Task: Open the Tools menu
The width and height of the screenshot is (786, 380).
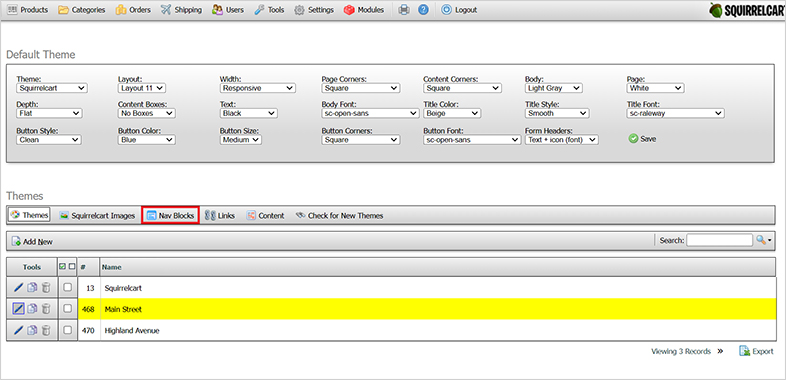Action: point(269,10)
